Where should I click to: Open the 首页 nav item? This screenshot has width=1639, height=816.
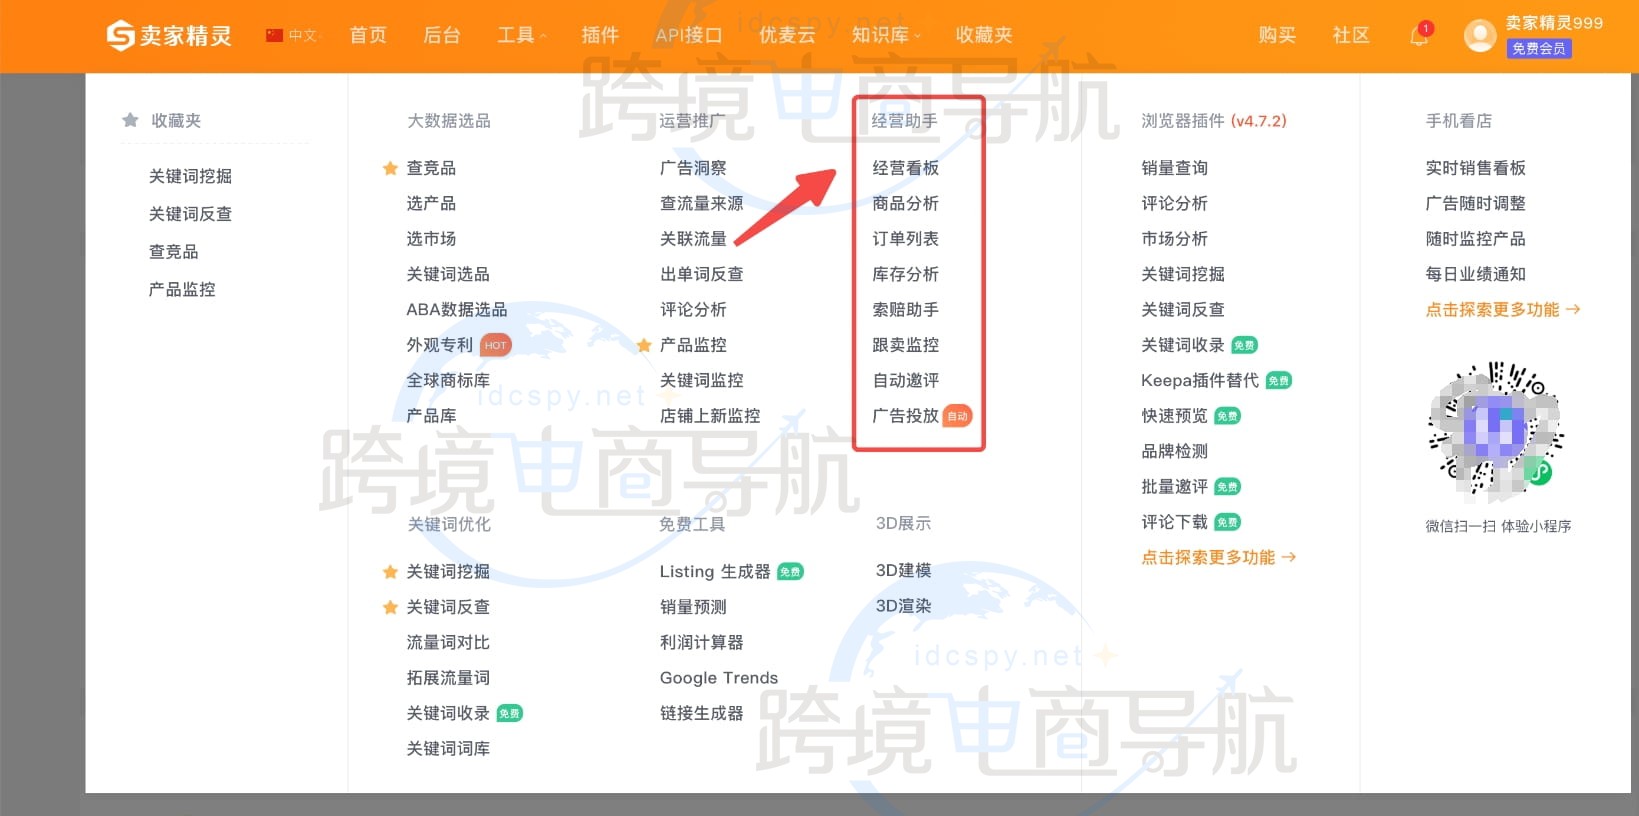click(368, 36)
